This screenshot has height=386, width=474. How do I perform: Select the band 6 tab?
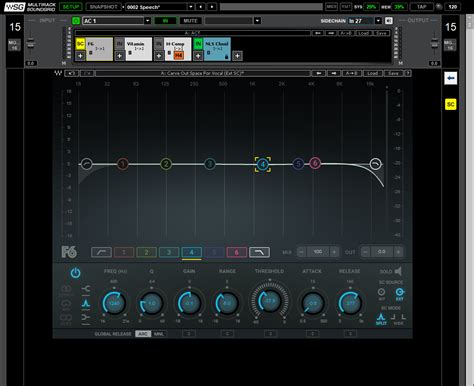pyautogui.click(x=237, y=252)
